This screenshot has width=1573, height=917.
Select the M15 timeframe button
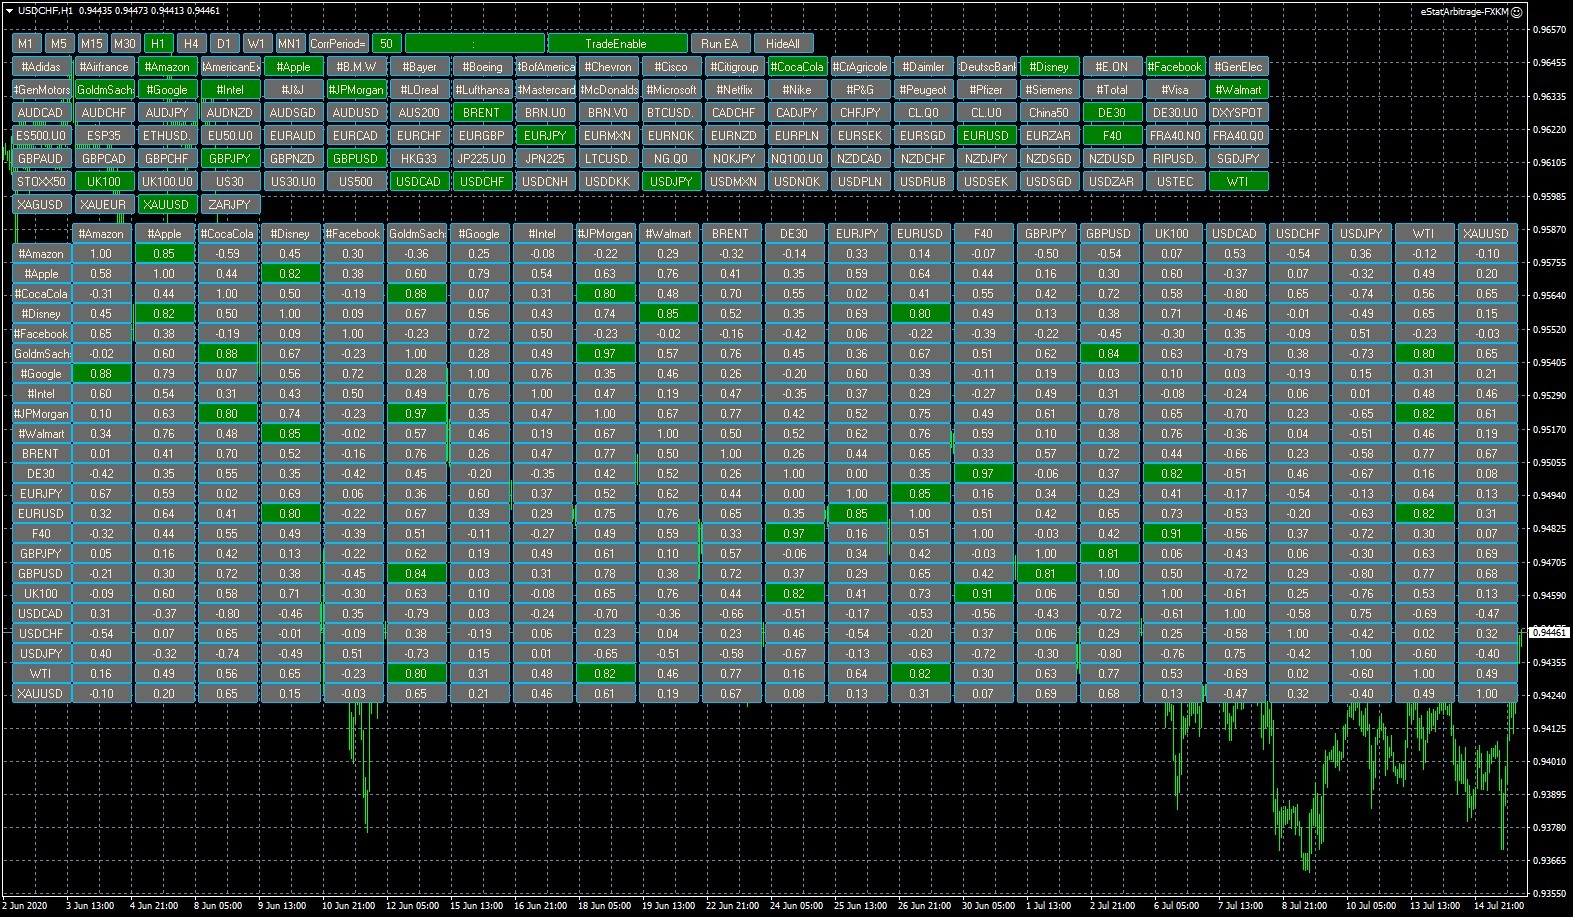click(x=92, y=44)
